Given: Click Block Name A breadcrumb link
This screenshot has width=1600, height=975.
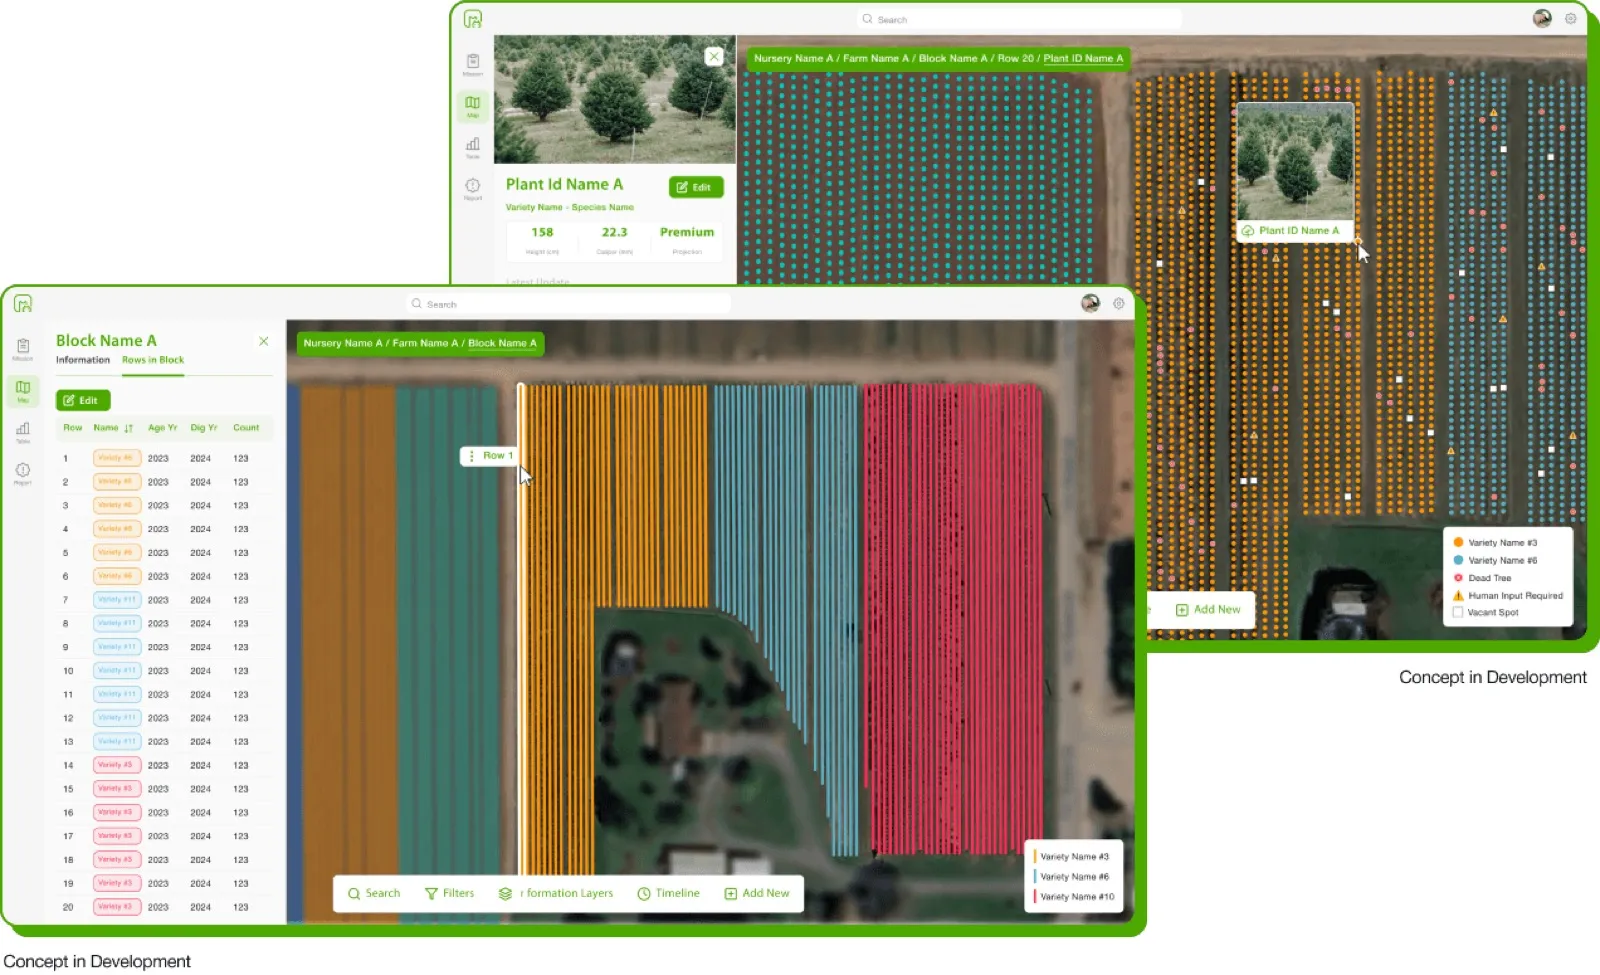Looking at the screenshot, I should click(502, 343).
